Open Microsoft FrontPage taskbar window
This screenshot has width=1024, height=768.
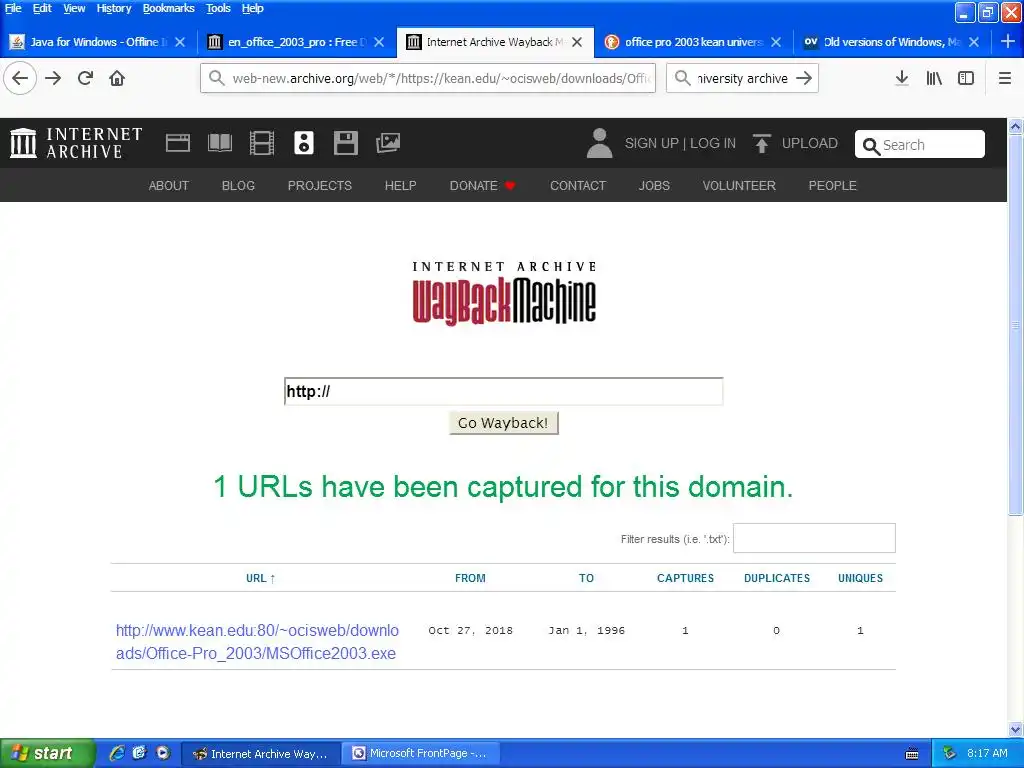coord(422,753)
